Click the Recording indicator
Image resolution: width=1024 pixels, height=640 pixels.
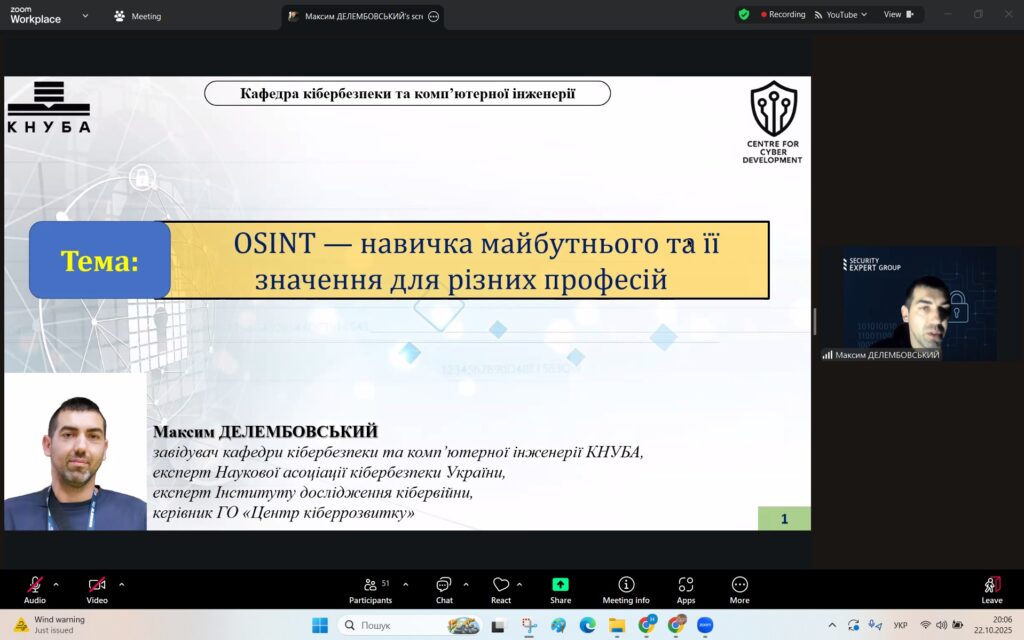(783, 15)
